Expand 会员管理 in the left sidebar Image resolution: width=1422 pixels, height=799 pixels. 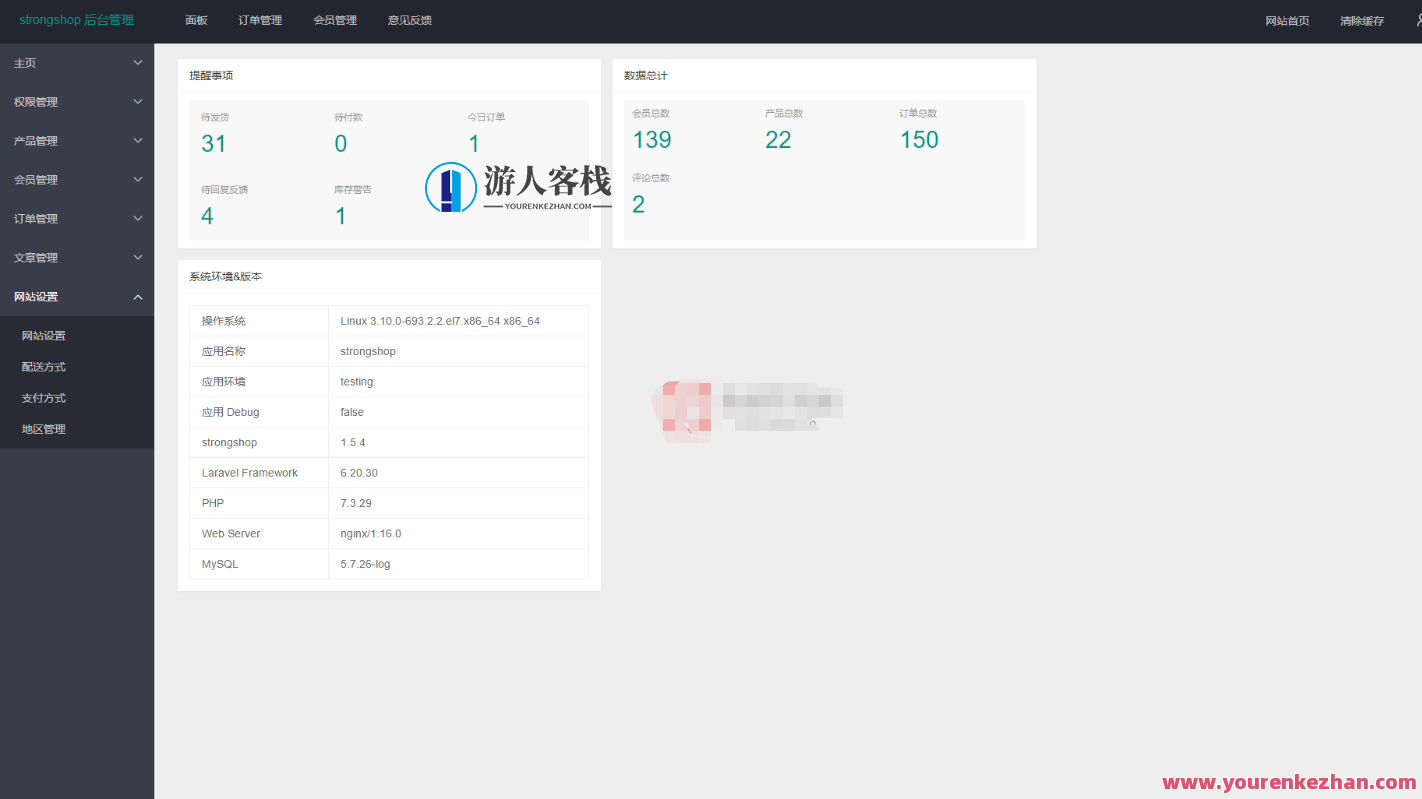(x=77, y=179)
